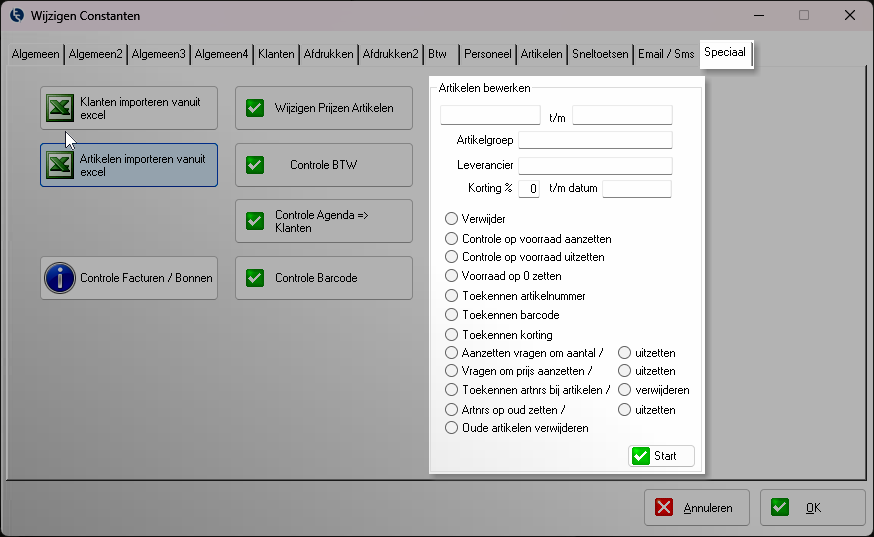The height and width of the screenshot is (537, 874).
Task: Switch to the Klanten tab
Action: coord(276,54)
